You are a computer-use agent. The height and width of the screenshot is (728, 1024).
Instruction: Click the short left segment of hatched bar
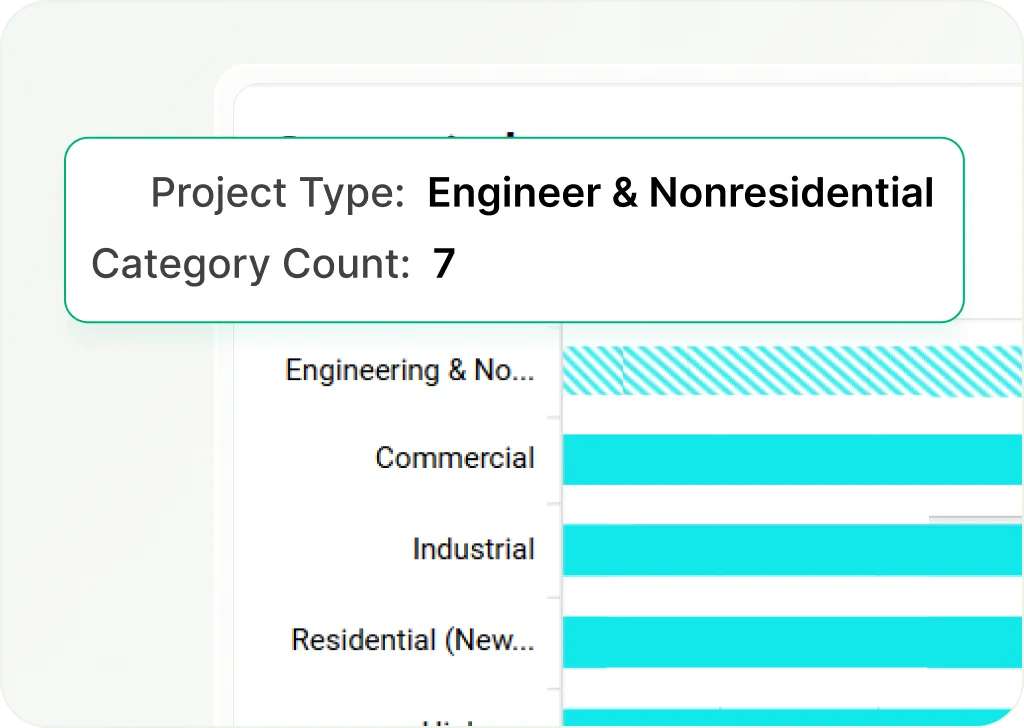click(x=593, y=371)
